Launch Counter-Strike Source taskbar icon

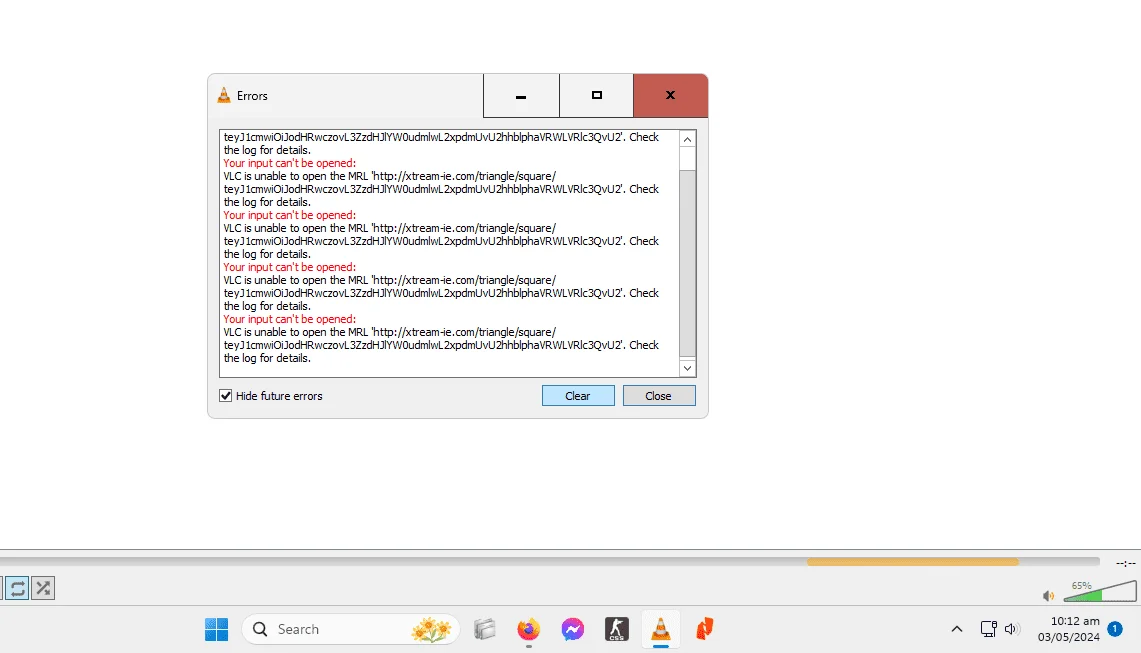tap(616, 629)
